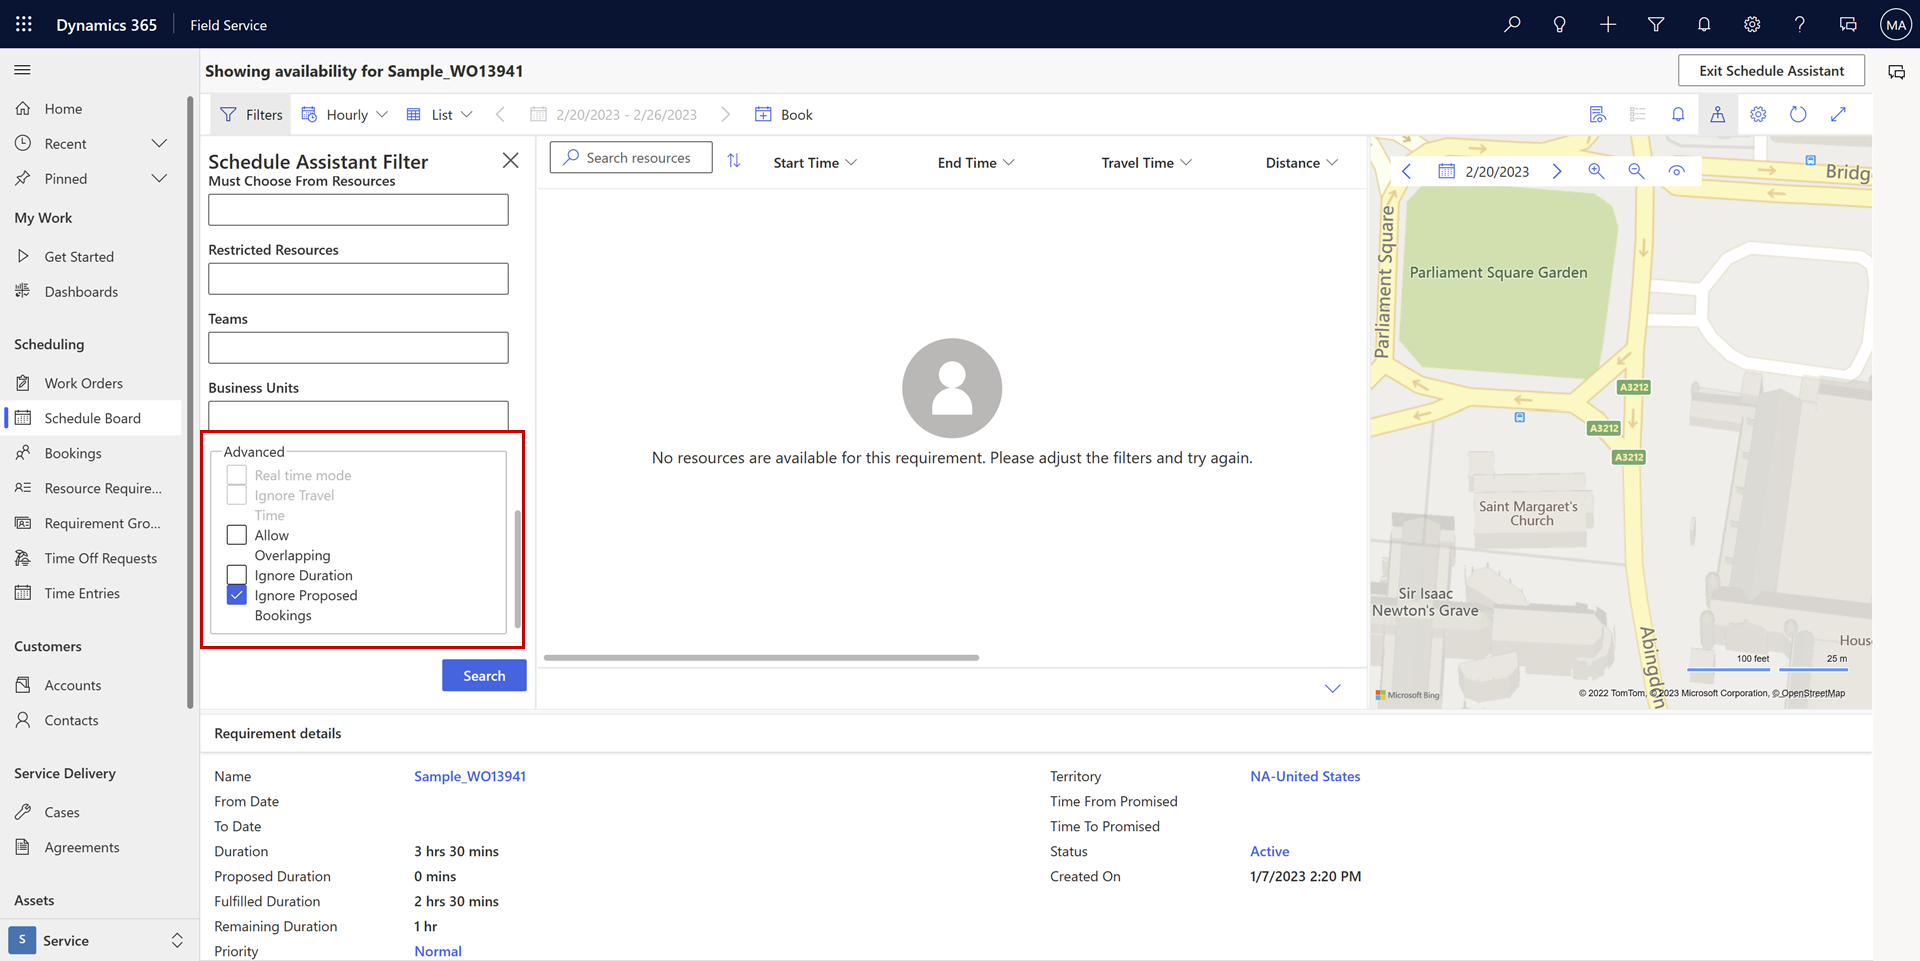The width and height of the screenshot is (1920, 961).
Task: Go to next map date
Action: [1557, 171]
